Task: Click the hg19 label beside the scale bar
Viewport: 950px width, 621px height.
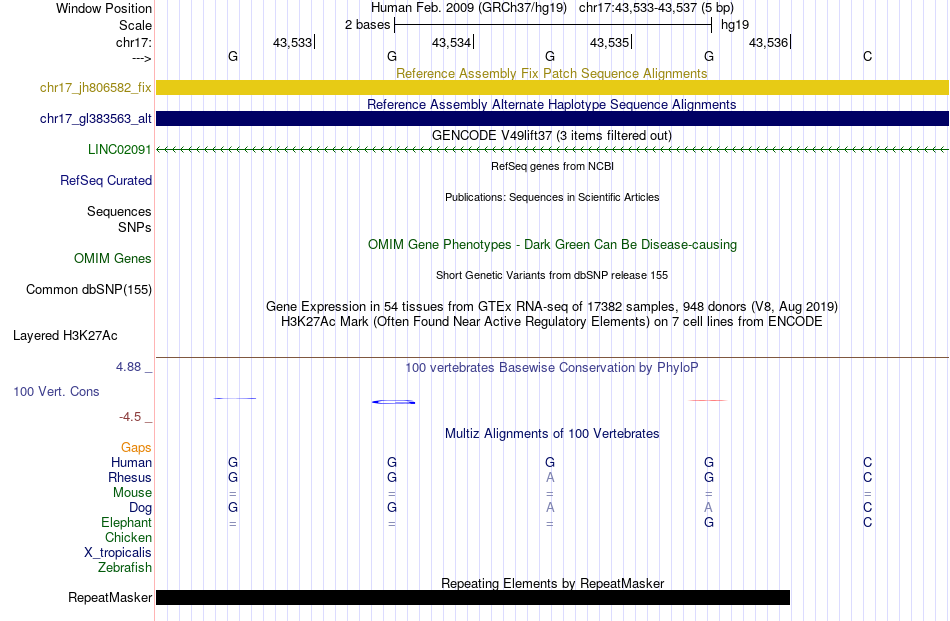Action: [735, 25]
